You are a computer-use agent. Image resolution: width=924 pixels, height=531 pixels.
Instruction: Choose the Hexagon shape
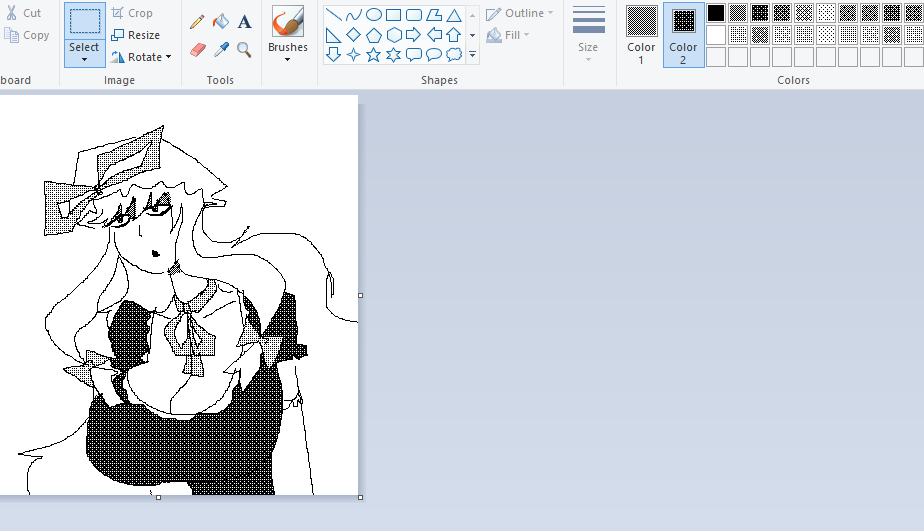coord(394,35)
